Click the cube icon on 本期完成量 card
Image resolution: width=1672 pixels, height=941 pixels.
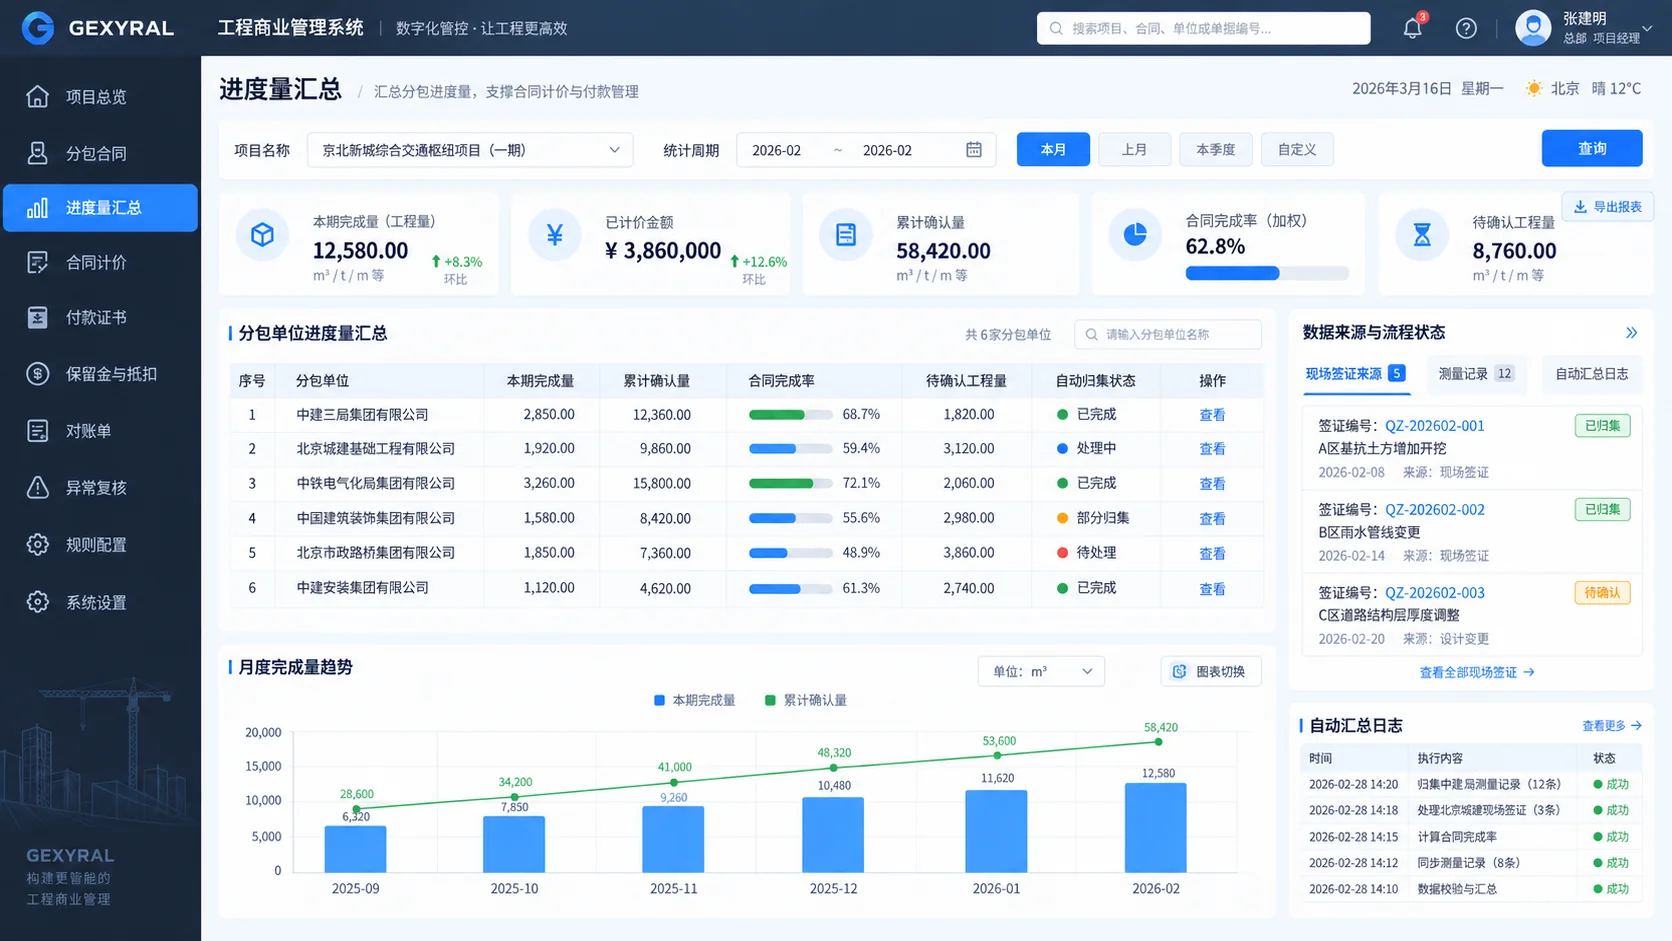(x=262, y=235)
